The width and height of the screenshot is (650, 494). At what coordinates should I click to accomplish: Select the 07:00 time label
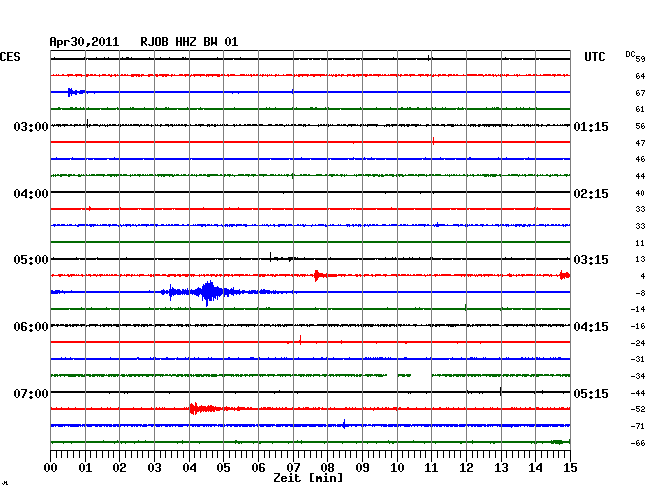(31, 393)
